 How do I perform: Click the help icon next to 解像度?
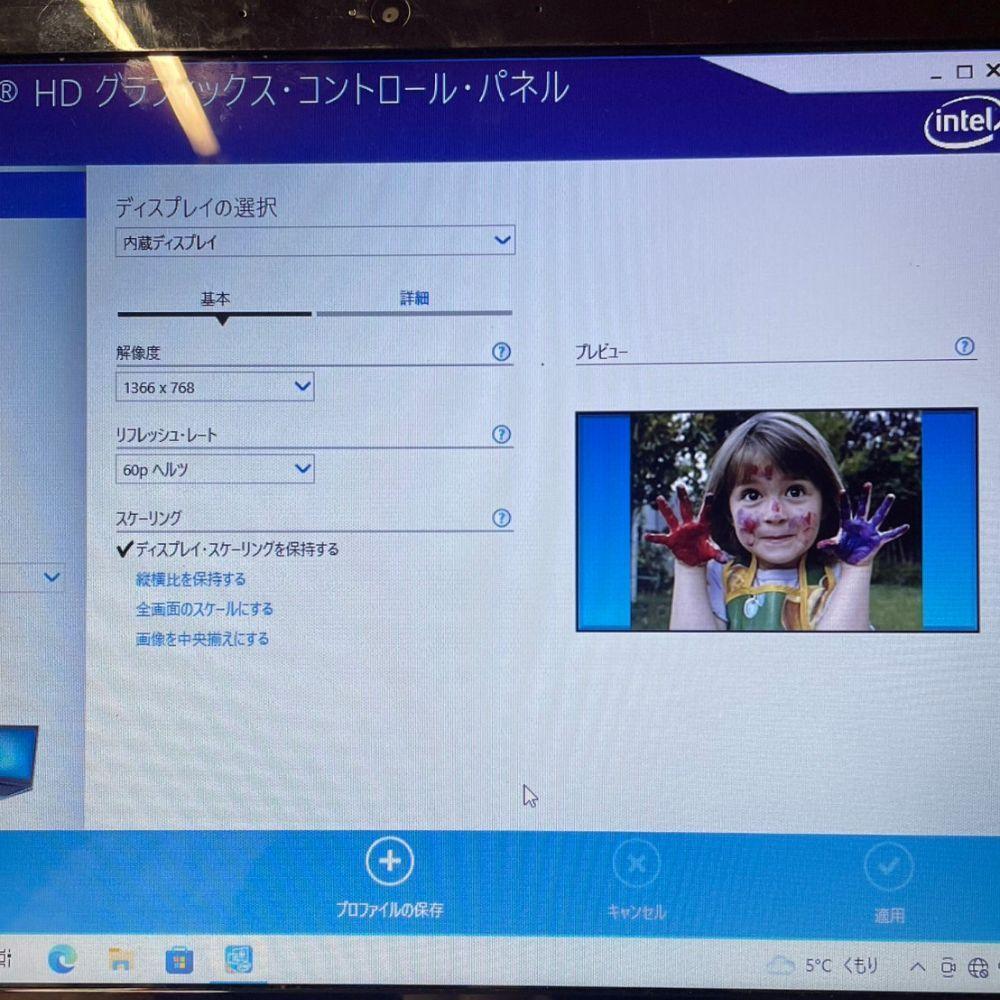(501, 351)
